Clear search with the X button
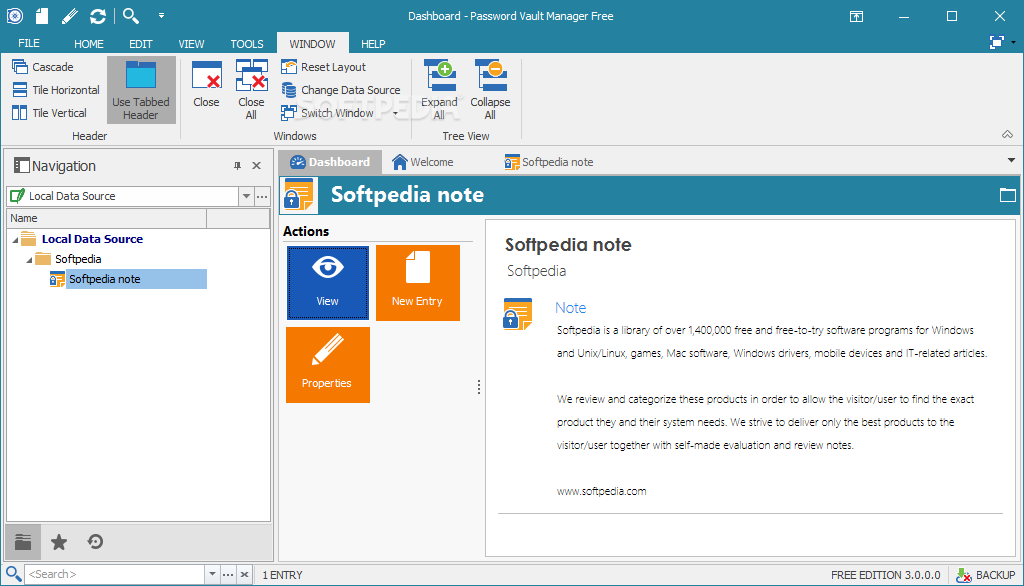 [244, 574]
